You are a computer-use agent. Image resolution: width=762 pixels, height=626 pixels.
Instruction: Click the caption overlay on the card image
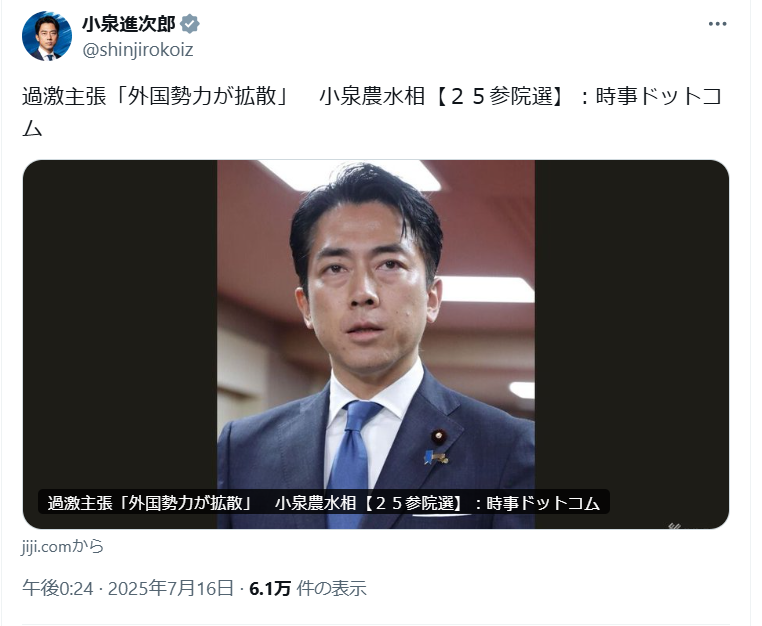pos(324,502)
